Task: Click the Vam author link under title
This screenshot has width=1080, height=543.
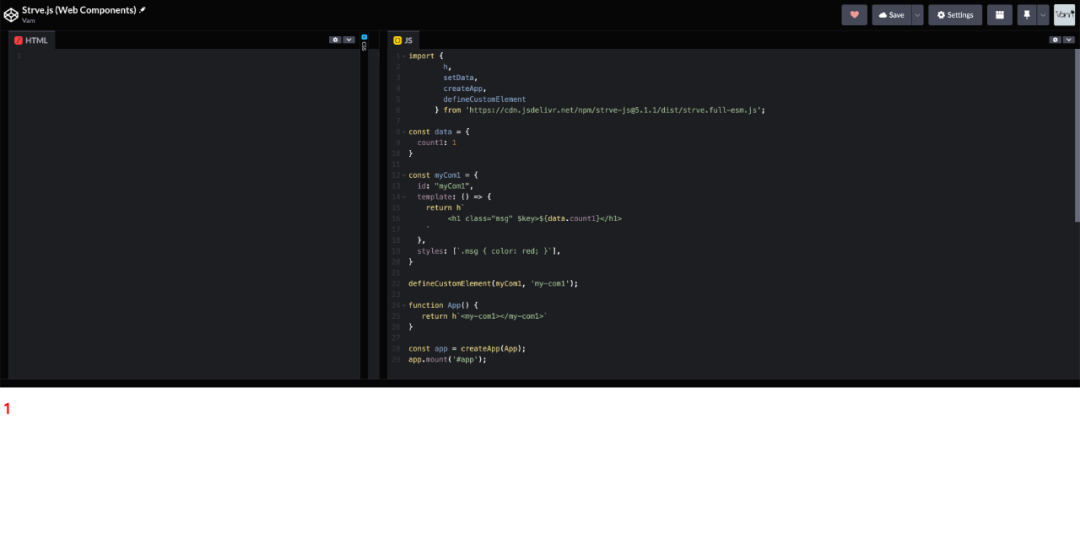Action: pyautogui.click(x=28, y=20)
